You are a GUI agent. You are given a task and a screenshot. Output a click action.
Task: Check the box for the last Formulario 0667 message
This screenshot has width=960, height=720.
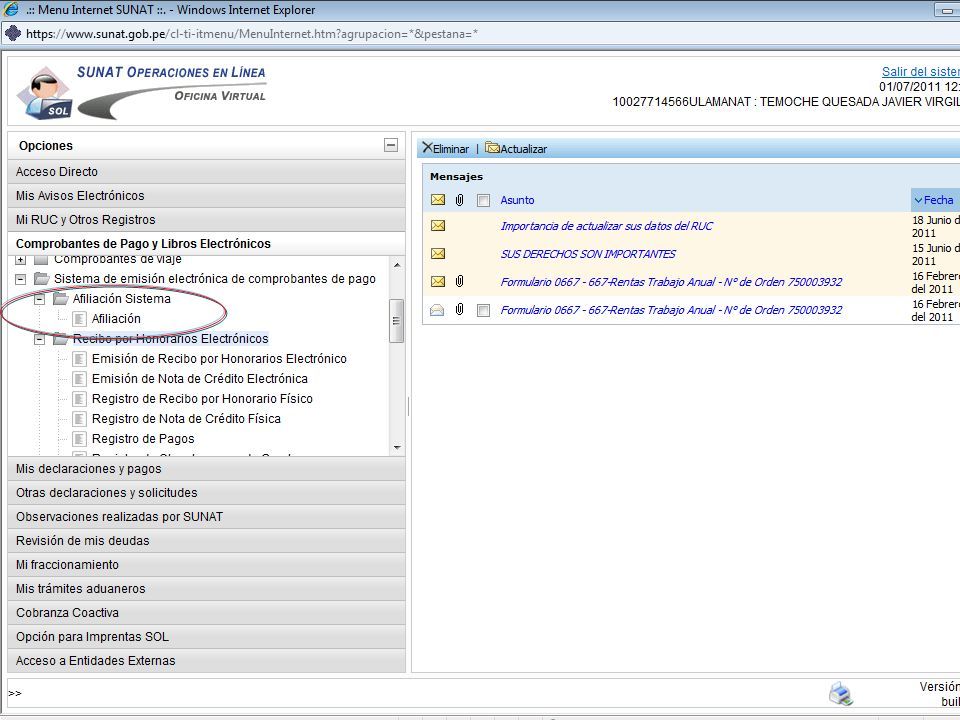(x=484, y=310)
